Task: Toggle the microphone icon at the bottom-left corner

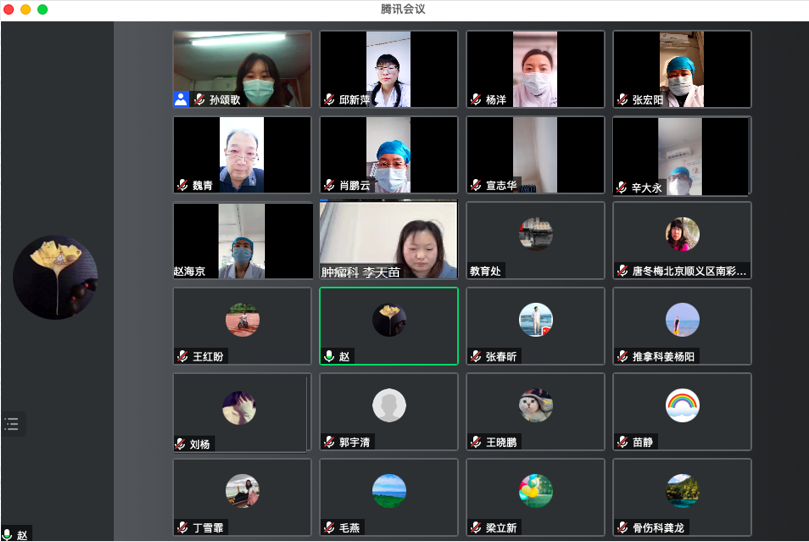Action: click(8, 534)
